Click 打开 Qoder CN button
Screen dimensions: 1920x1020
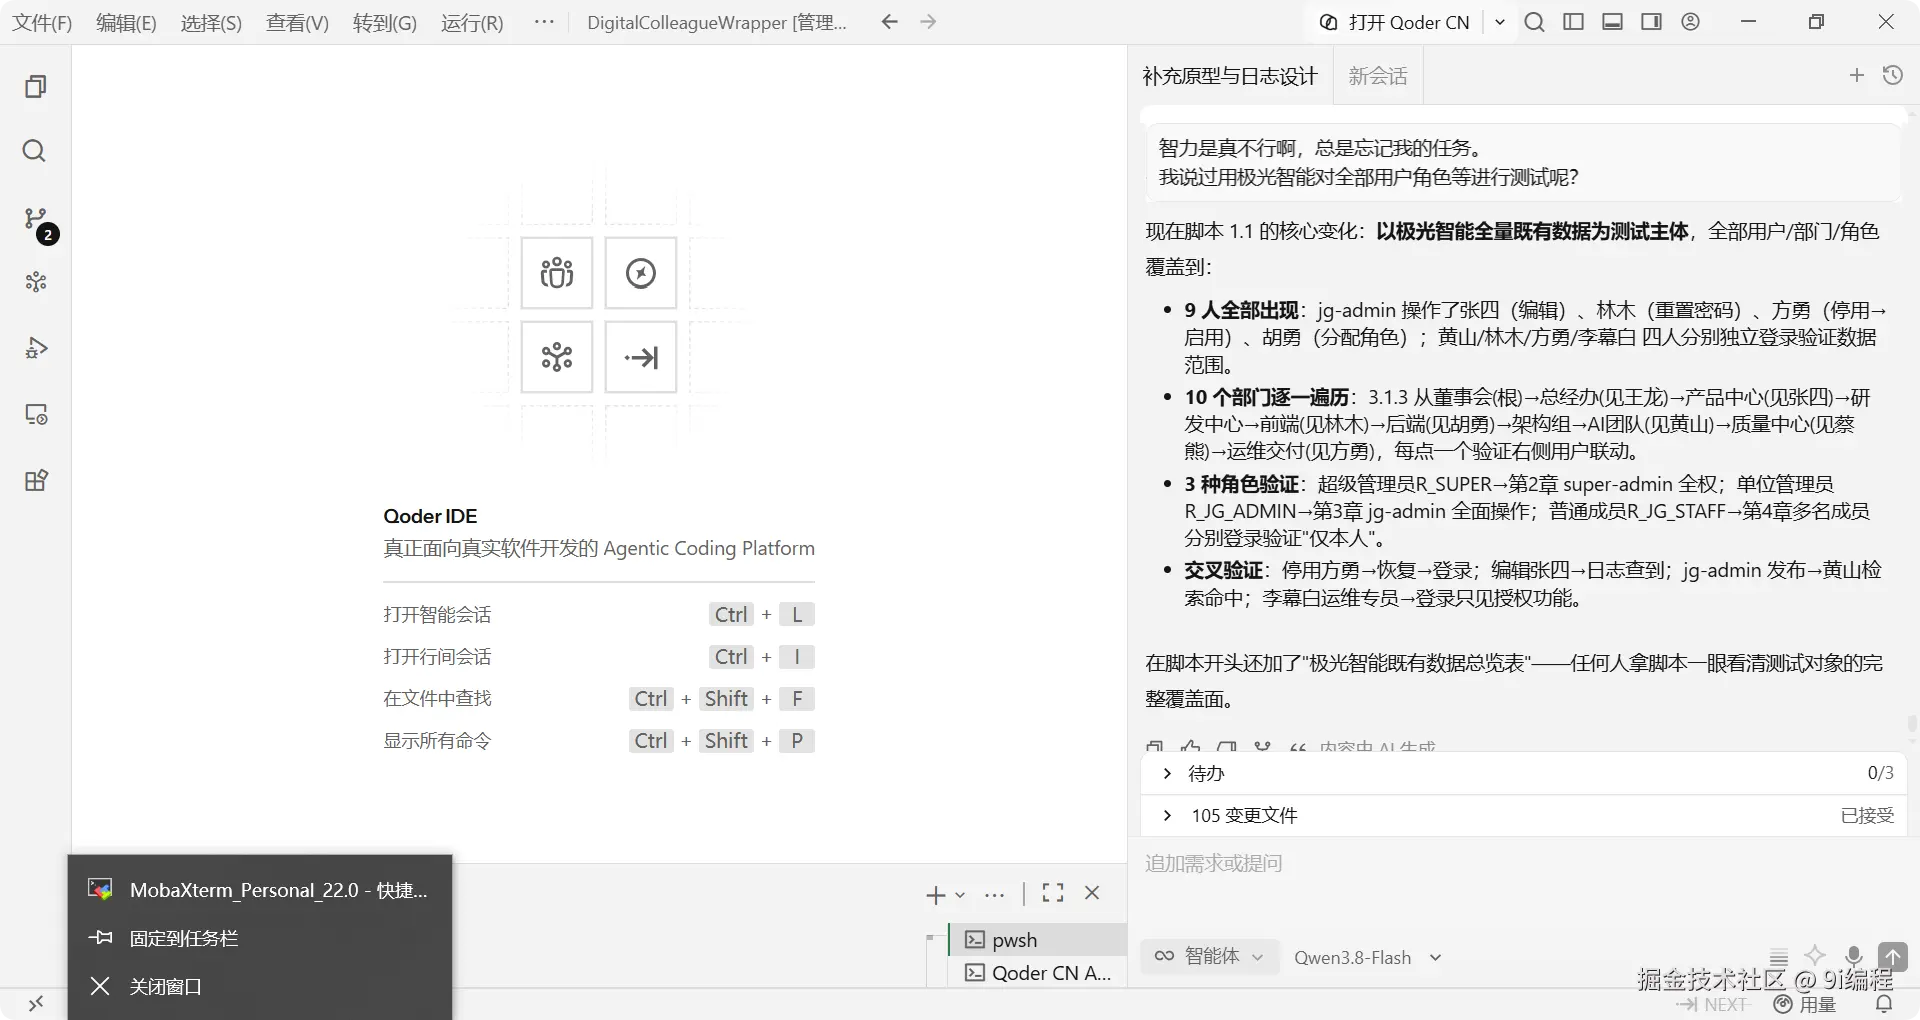pyautogui.click(x=1396, y=22)
